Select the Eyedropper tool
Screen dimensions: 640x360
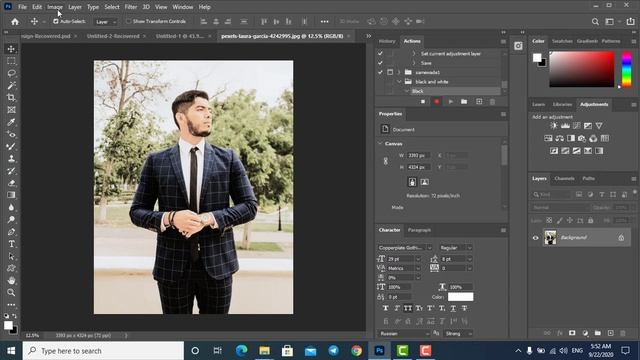(x=11, y=122)
